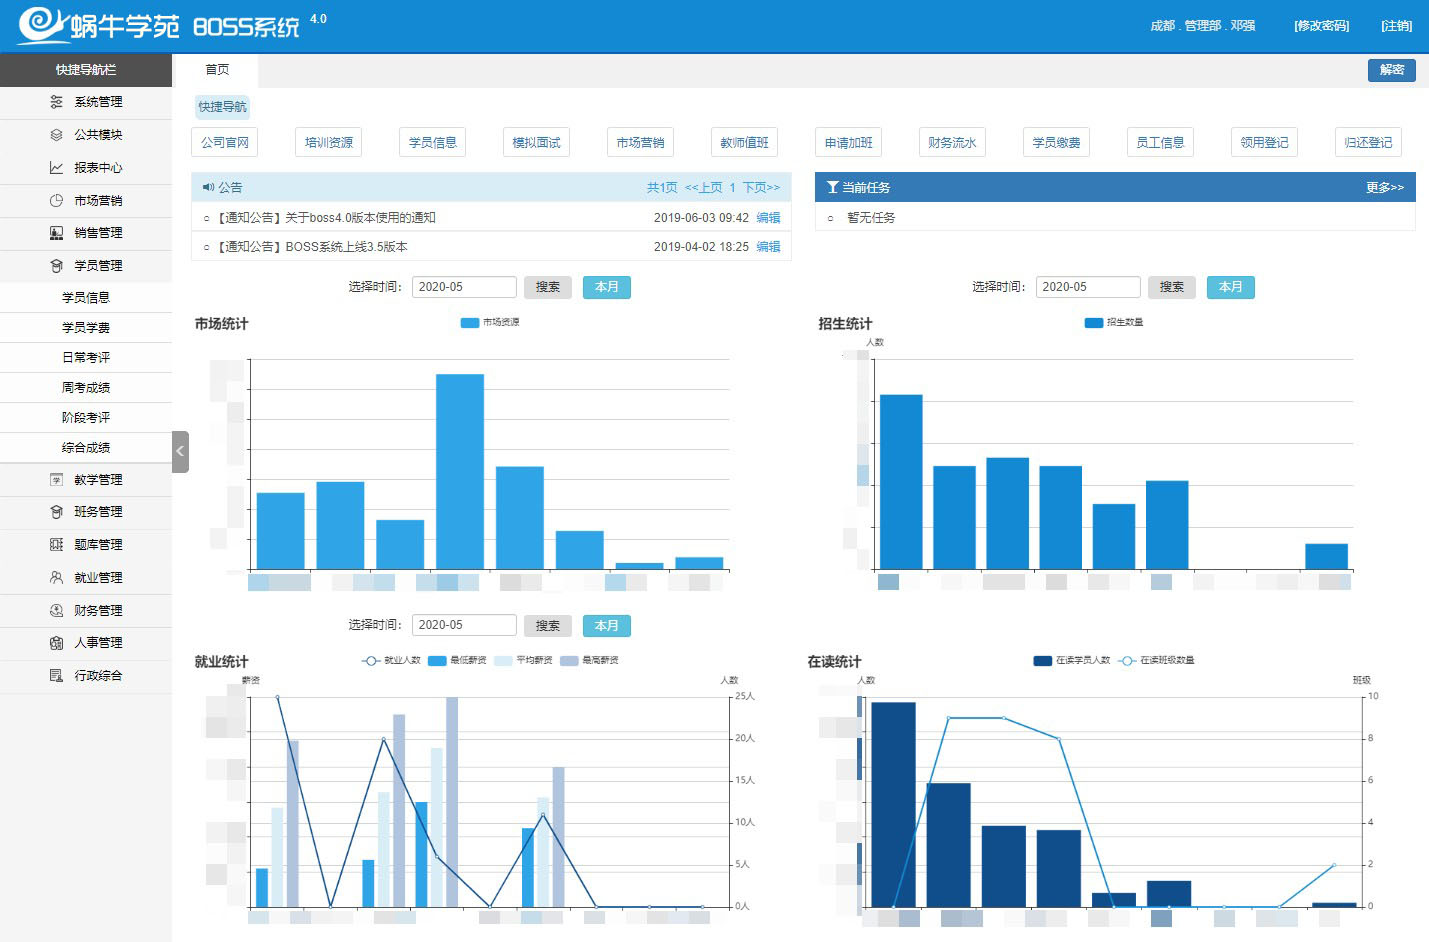Click the 财务管理 sidebar icon
The height and width of the screenshot is (942, 1429).
[x=56, y=611]
